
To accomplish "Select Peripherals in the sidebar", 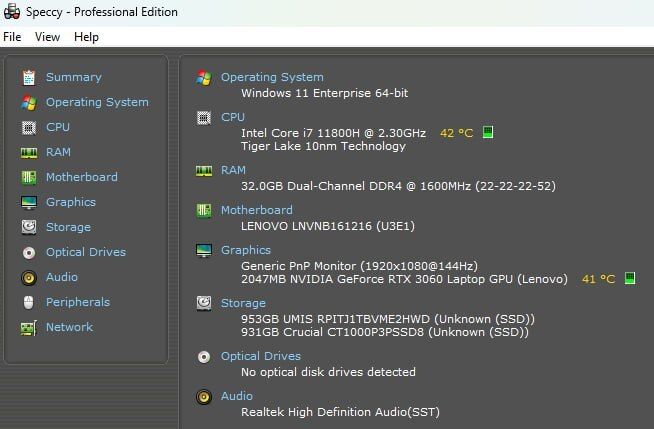I will click(78, 302).
